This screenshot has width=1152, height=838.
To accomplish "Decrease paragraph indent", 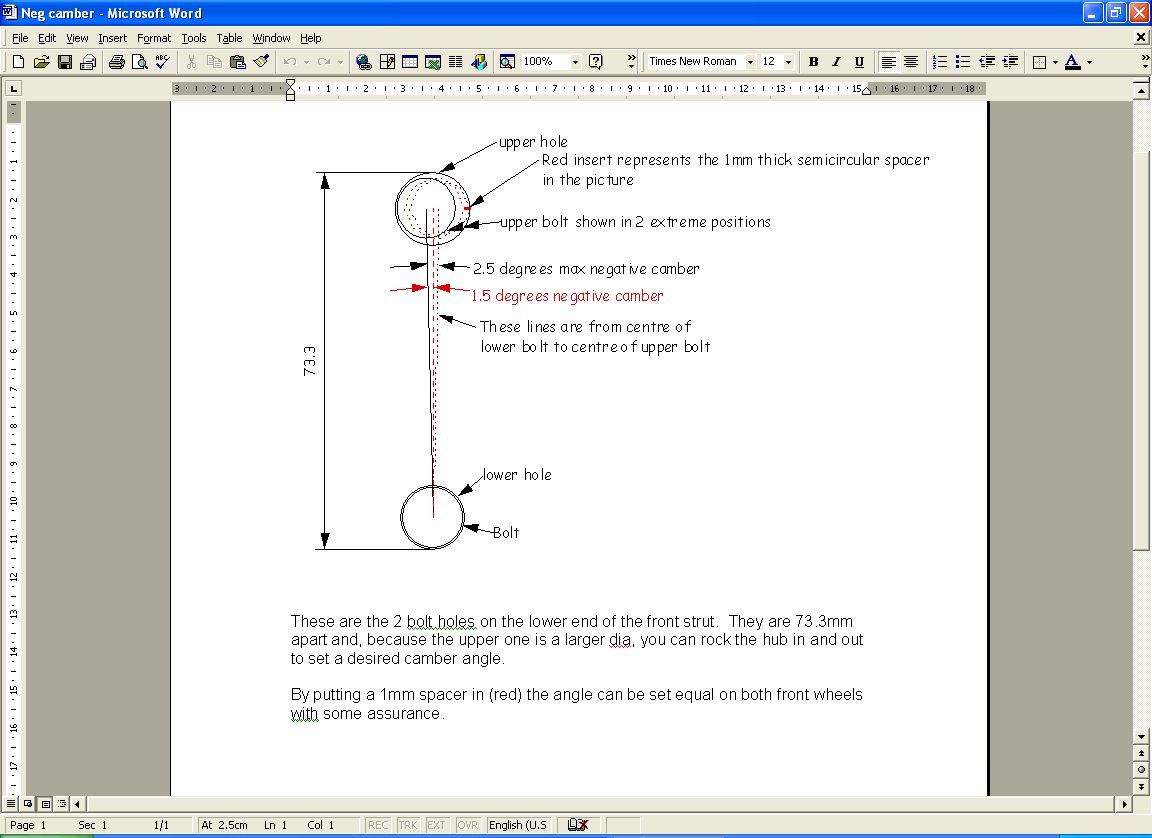I will pyautogui.click(x=987, y=62).
